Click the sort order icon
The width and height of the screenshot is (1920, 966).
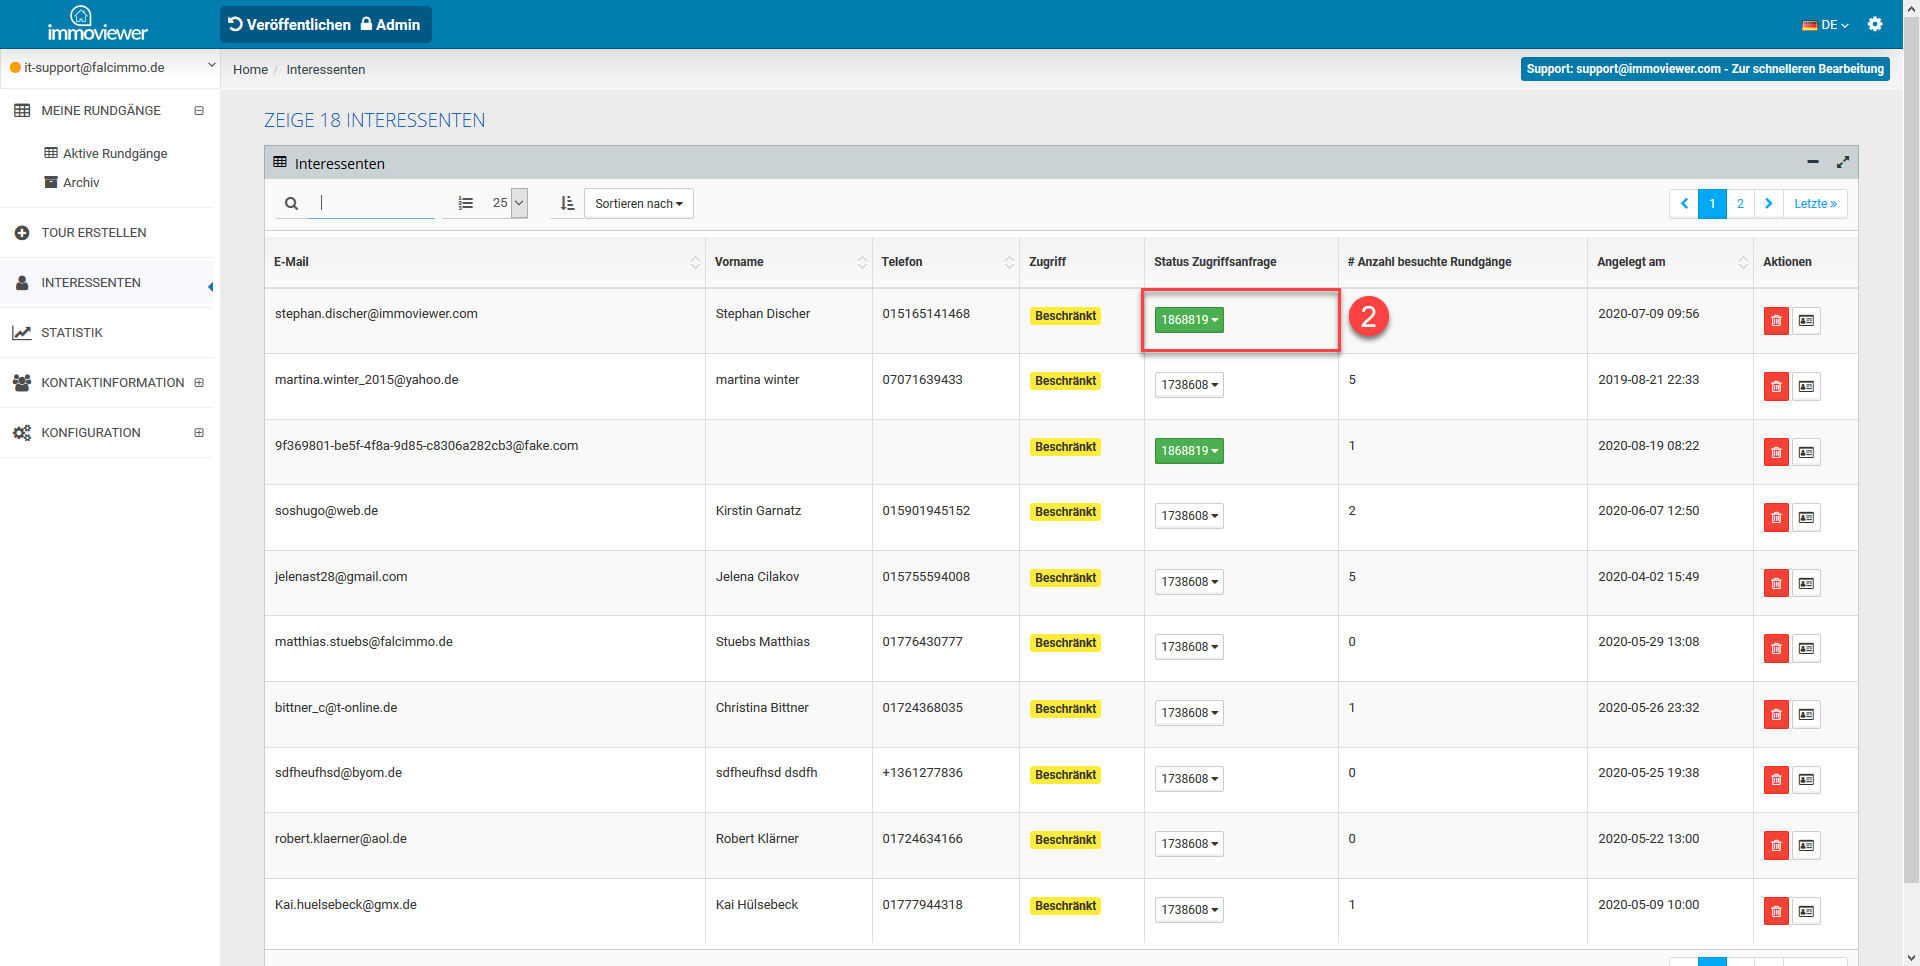[x=567, y=204]
